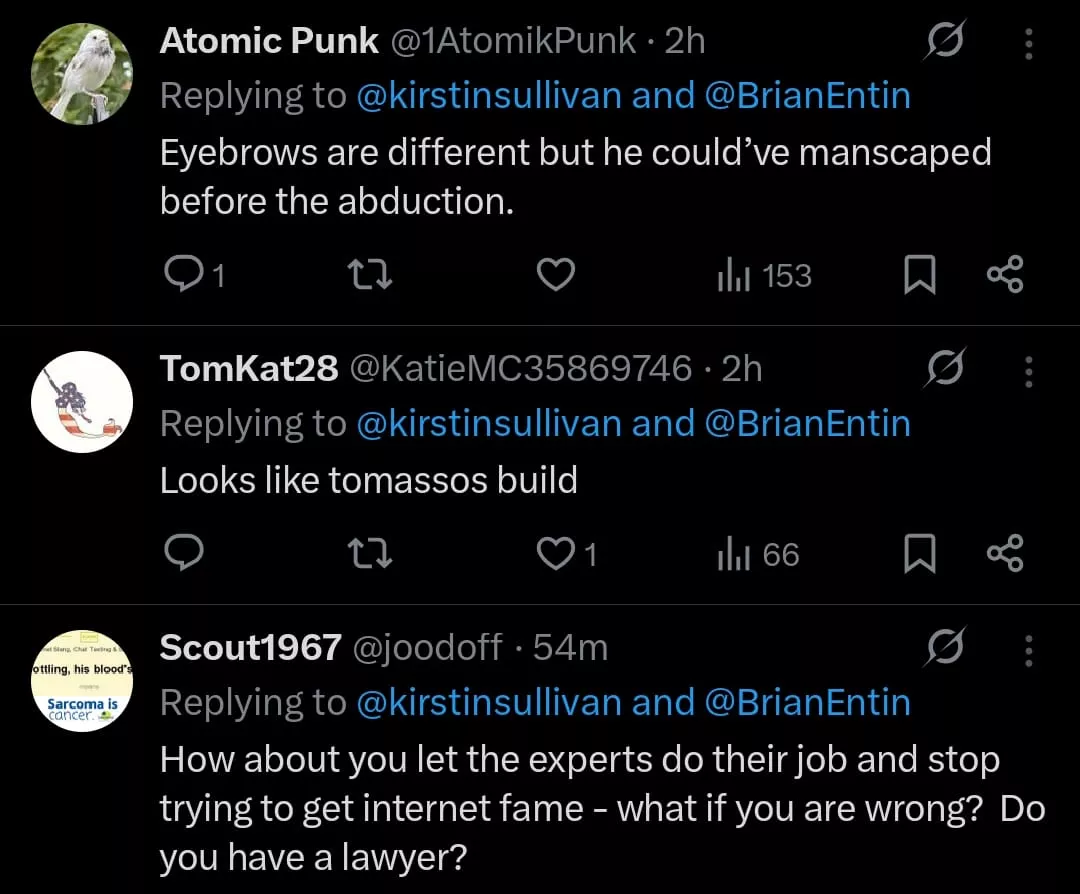
Task: Retweet TomKat28's tomassos build post
Action: [x=375, y=554]
